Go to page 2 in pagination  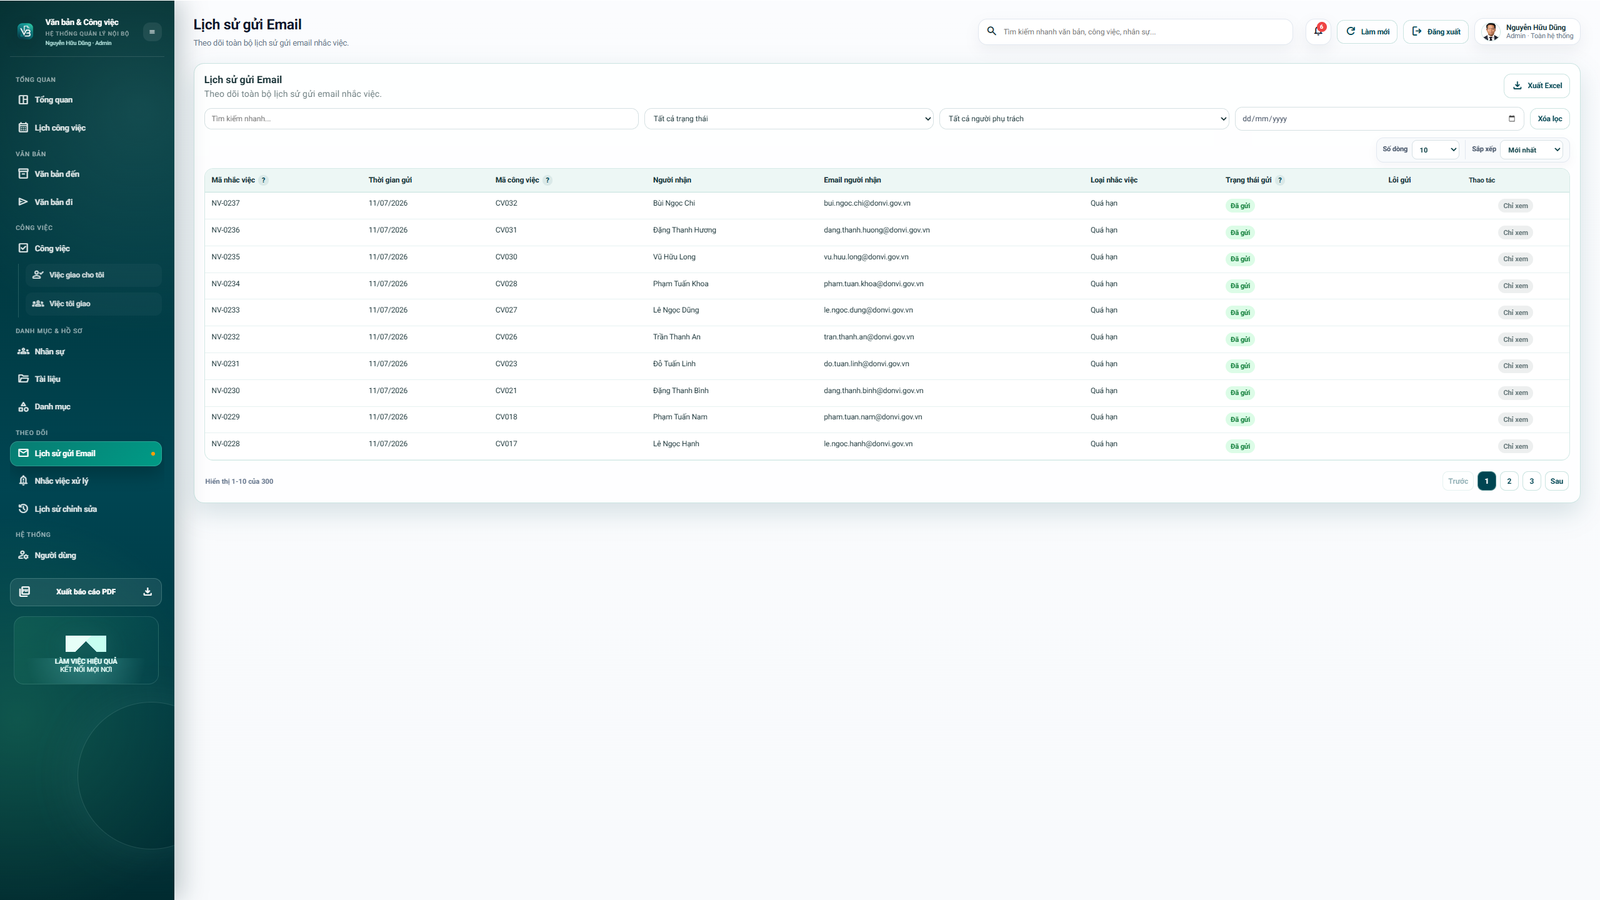1509,481
